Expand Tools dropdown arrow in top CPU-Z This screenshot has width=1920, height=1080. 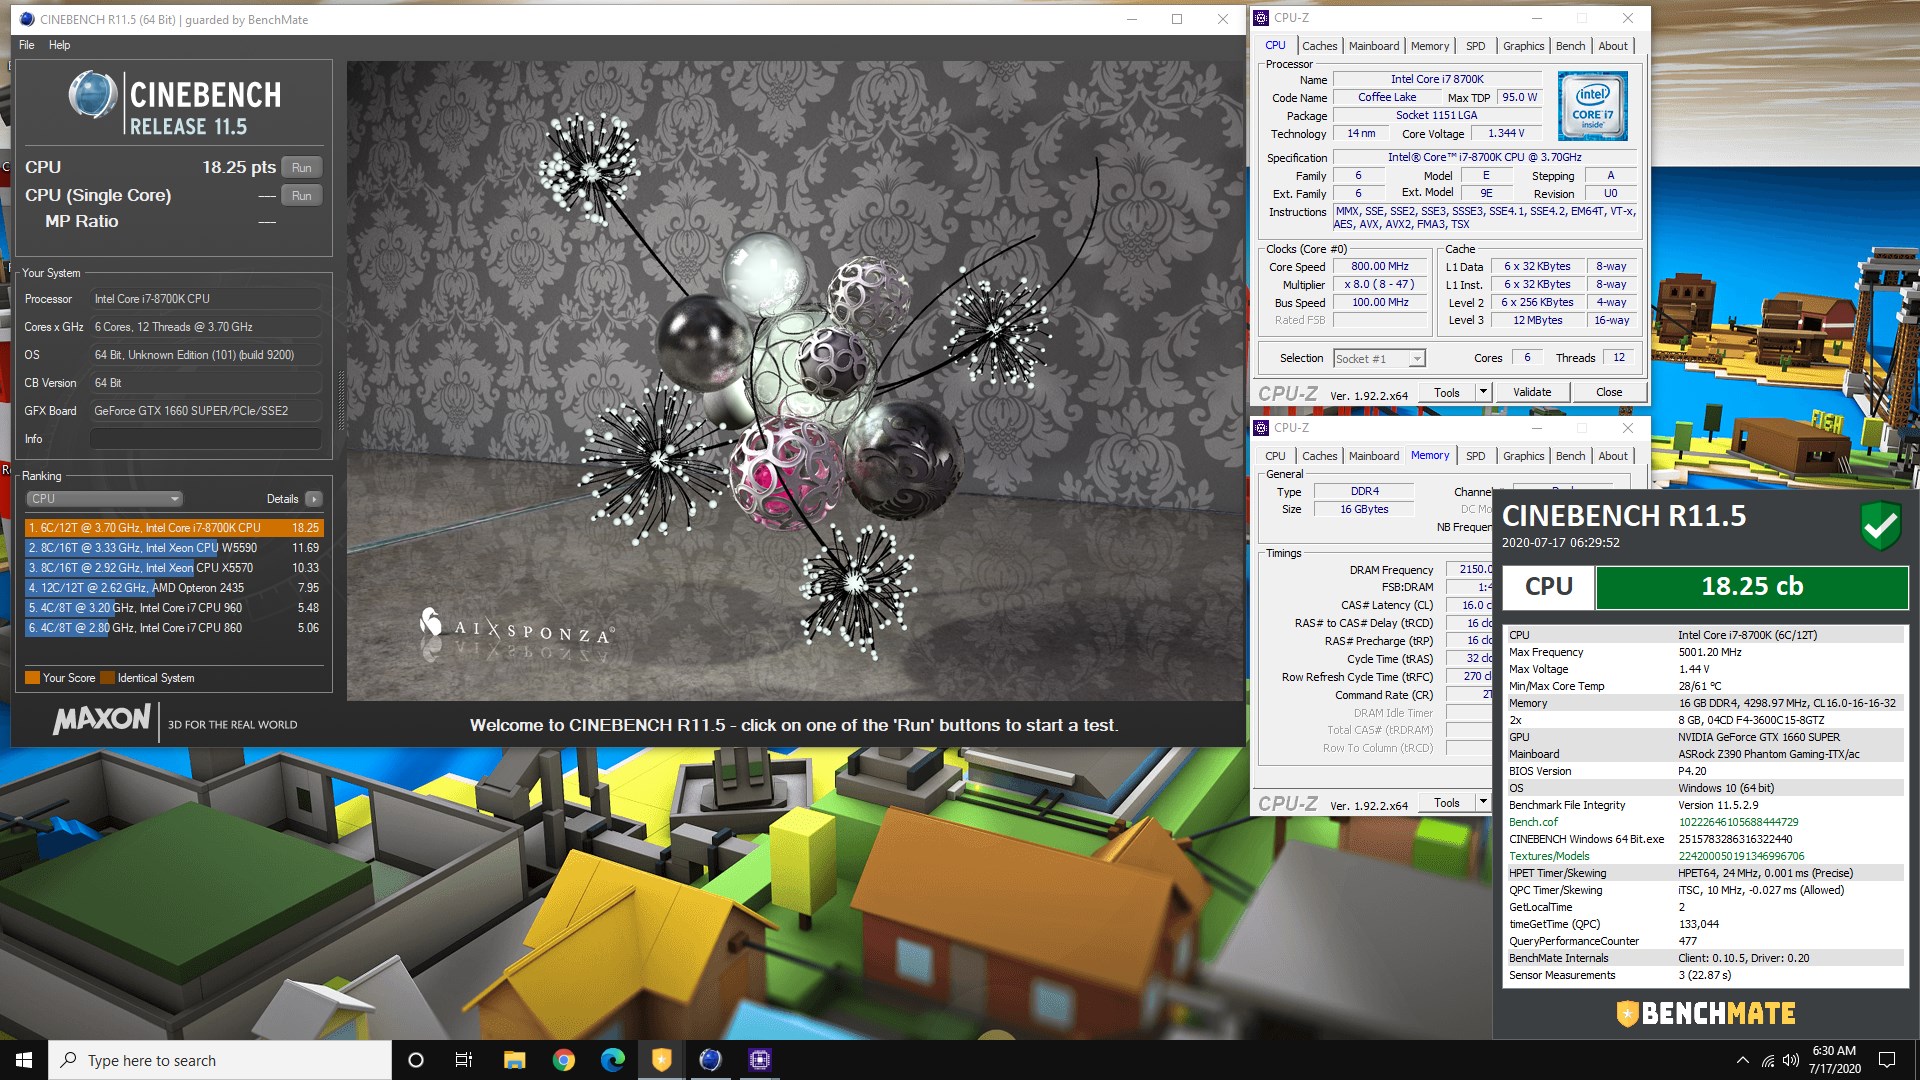pyautogui.click(x=1483, y=393)
